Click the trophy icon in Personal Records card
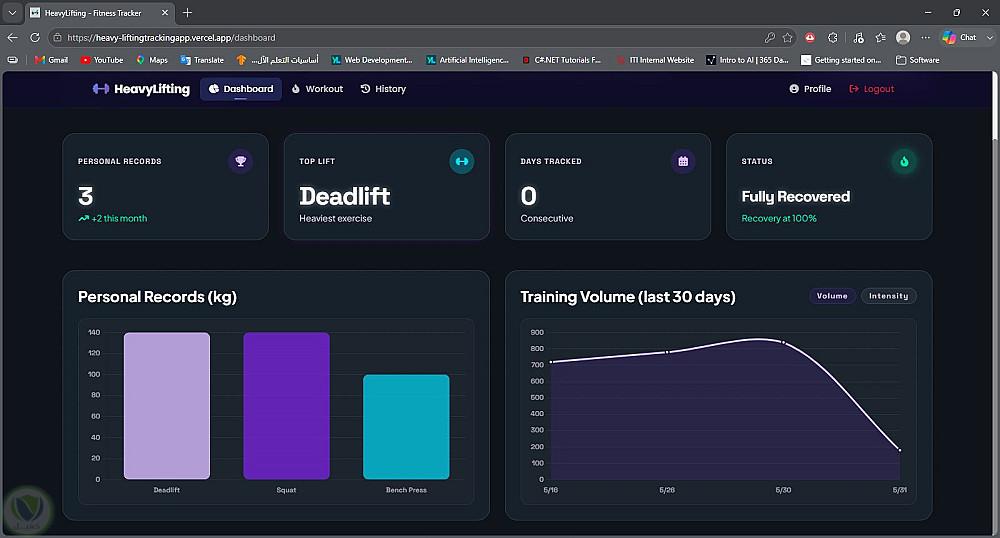Viewport: 1000px width, 538px height. [240, 161]
